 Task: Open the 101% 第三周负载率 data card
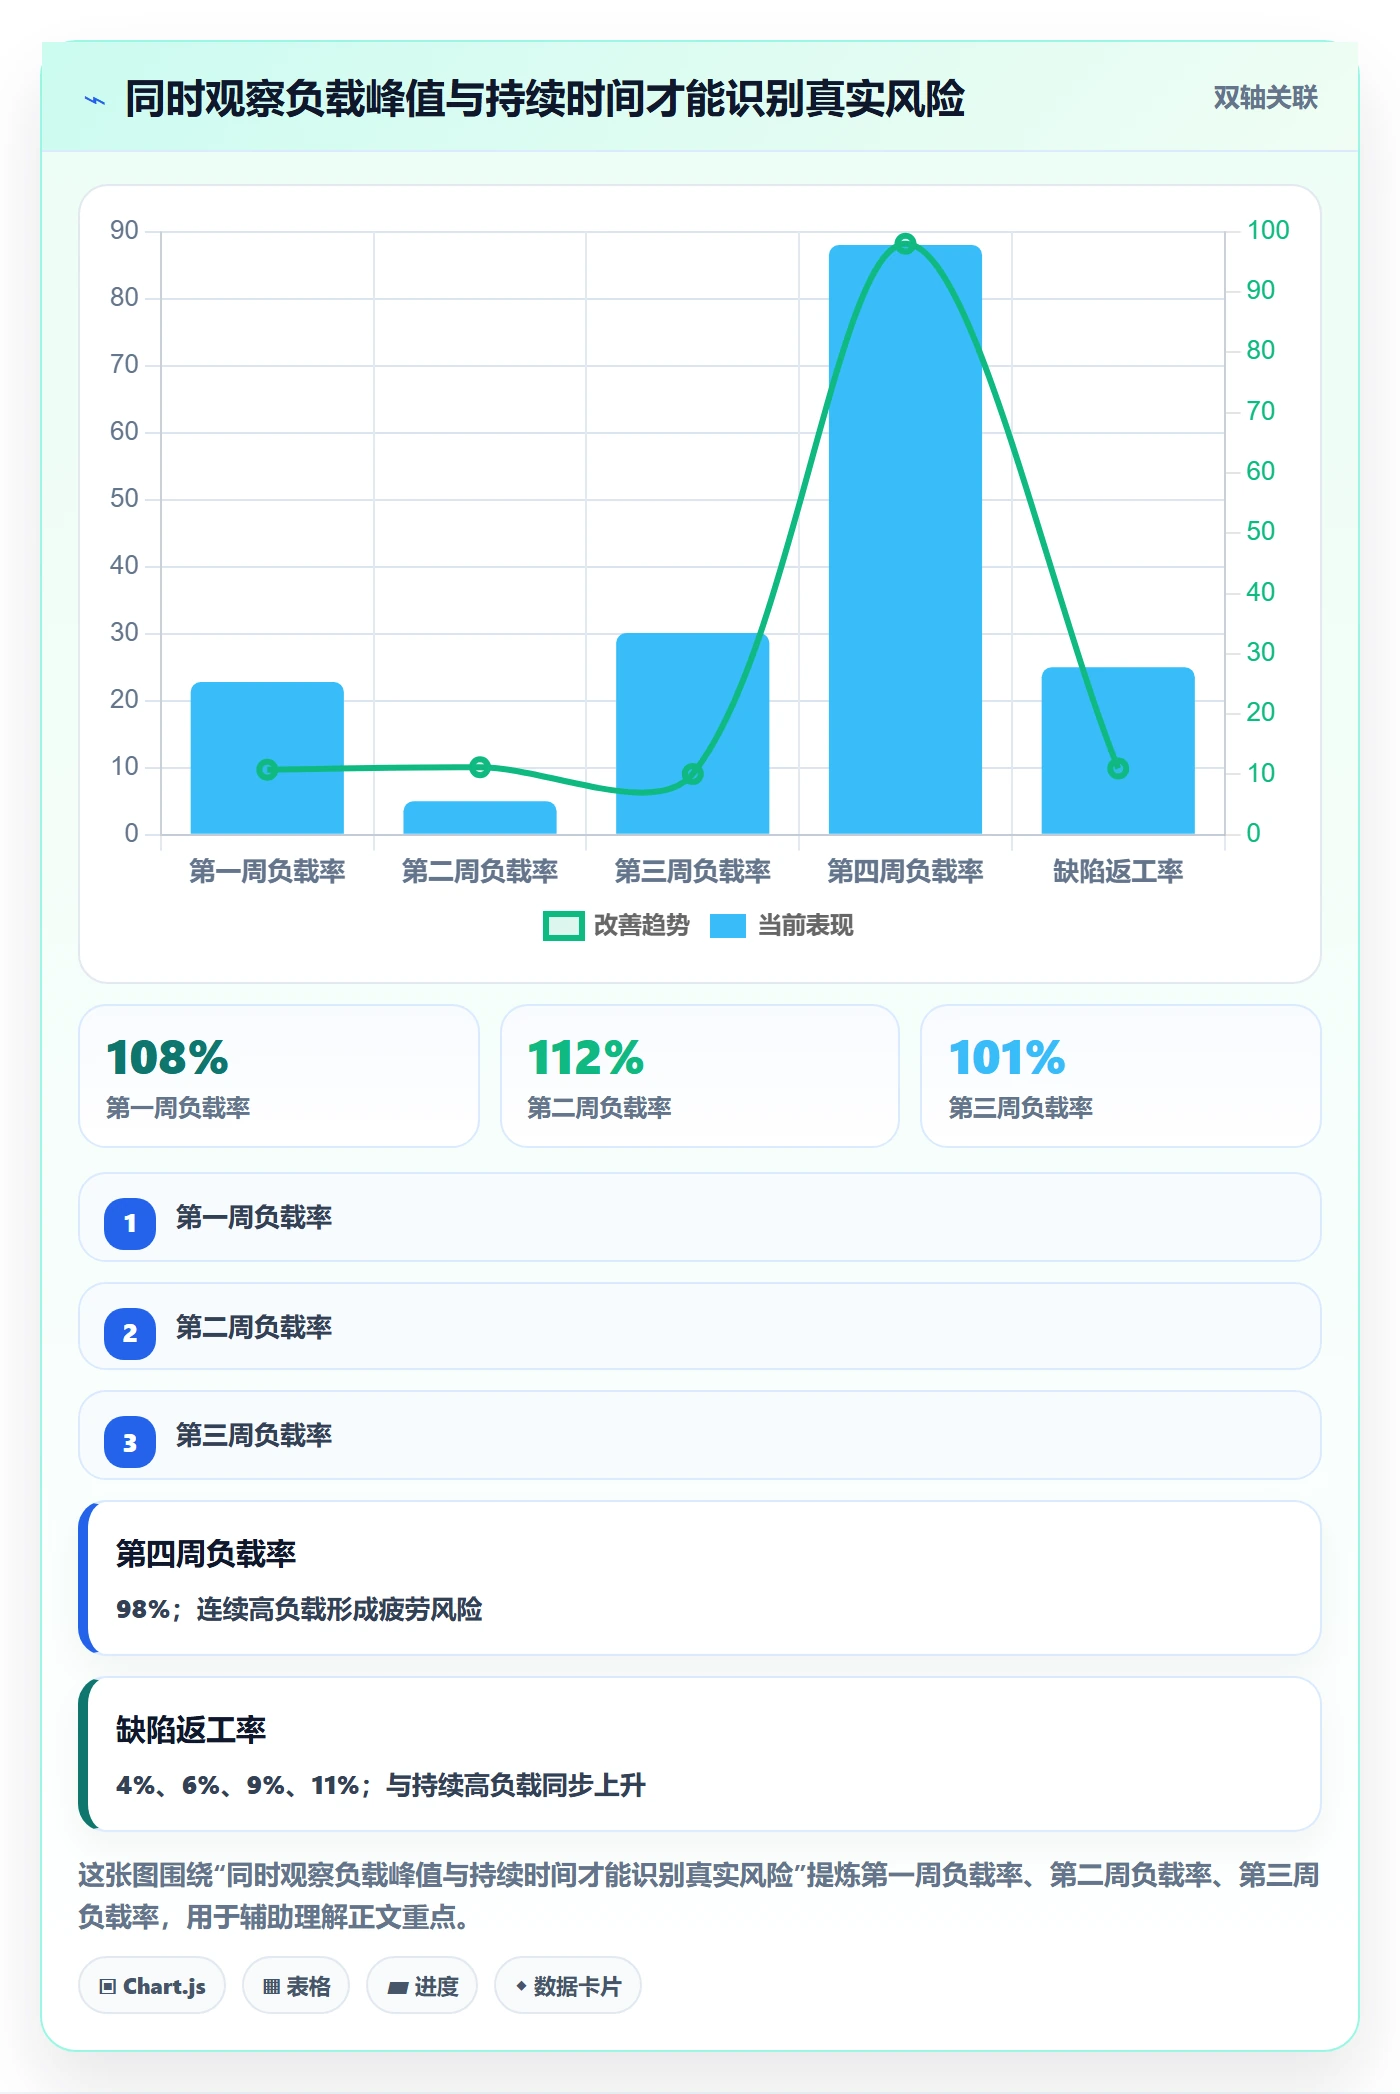(1121, 1076)
